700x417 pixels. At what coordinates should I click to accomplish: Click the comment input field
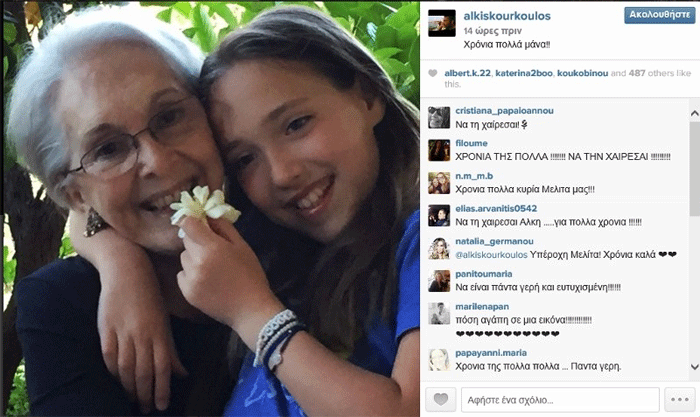(x=560, y=400)
